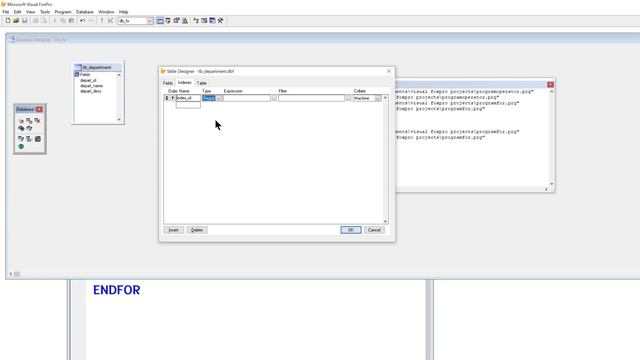This screenshot has height=360, width=640.
Task: Click the index Filter input field
Action: [312, 98]
